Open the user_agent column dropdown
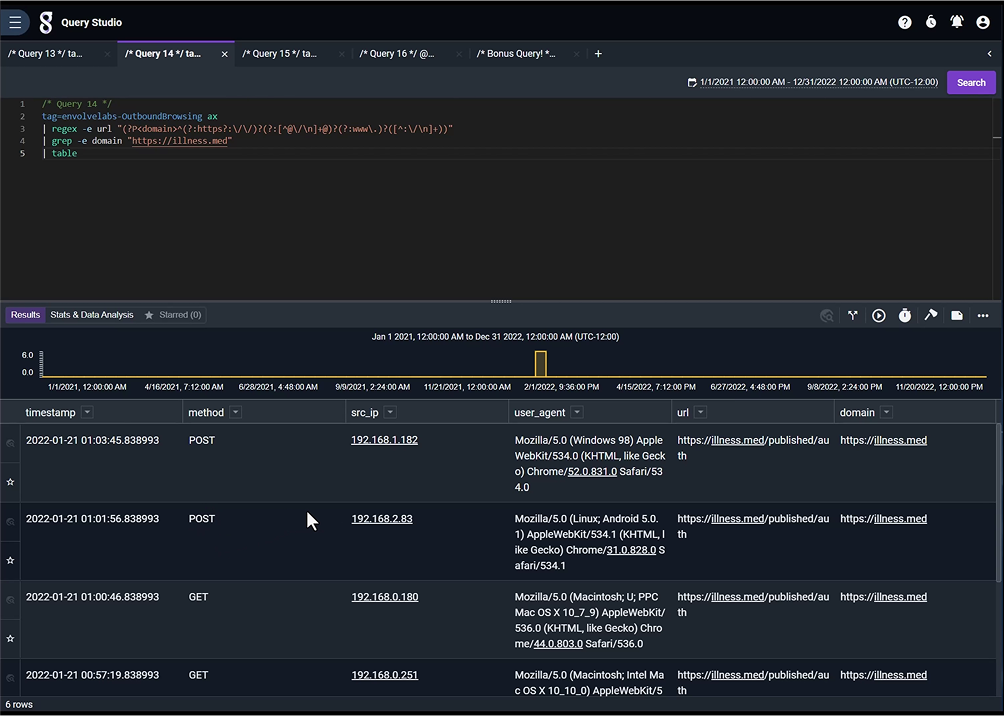The image size is (1005, 716). click(x=577, y=412)
